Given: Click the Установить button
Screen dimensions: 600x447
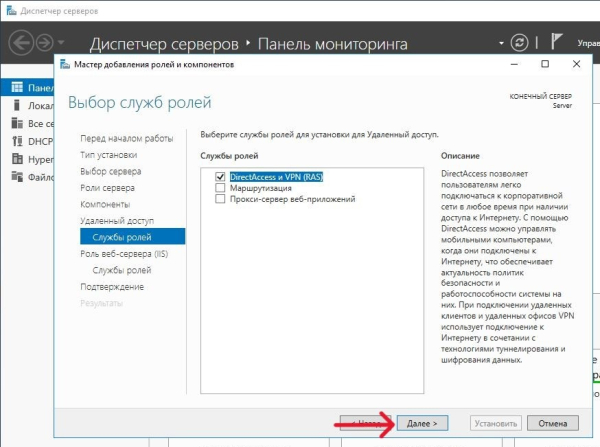Looking at the screenshot, I should [496, 423].
